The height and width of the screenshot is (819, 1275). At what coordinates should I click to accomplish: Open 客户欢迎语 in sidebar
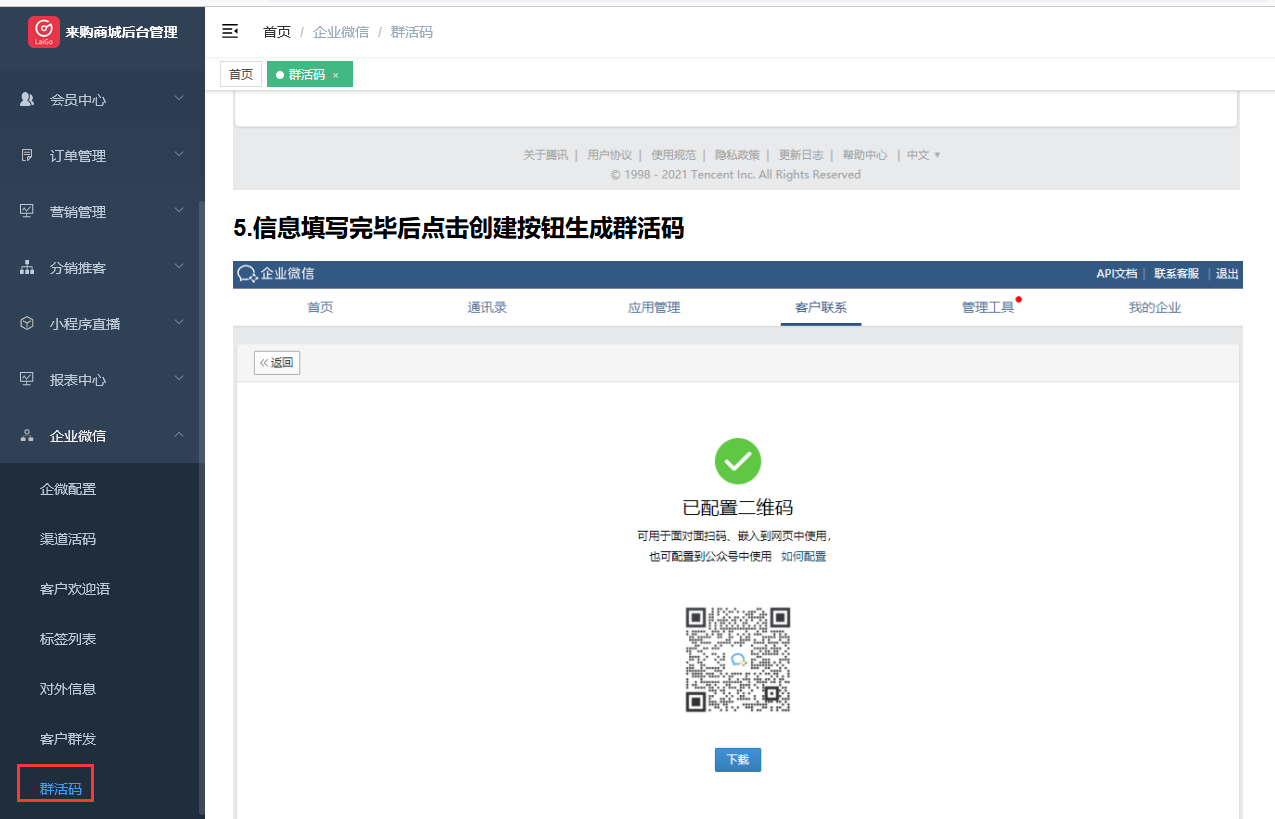point(75,589)
